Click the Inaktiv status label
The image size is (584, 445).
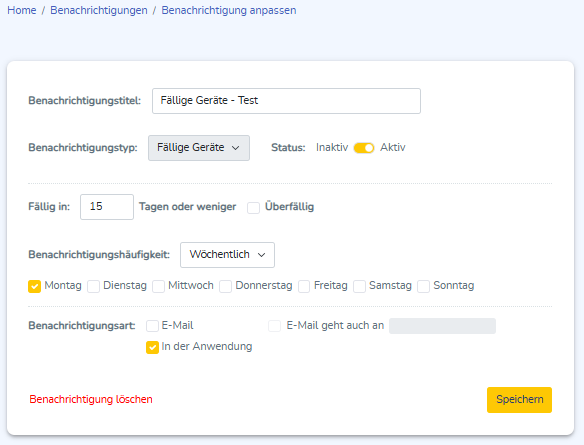point(332,147)
